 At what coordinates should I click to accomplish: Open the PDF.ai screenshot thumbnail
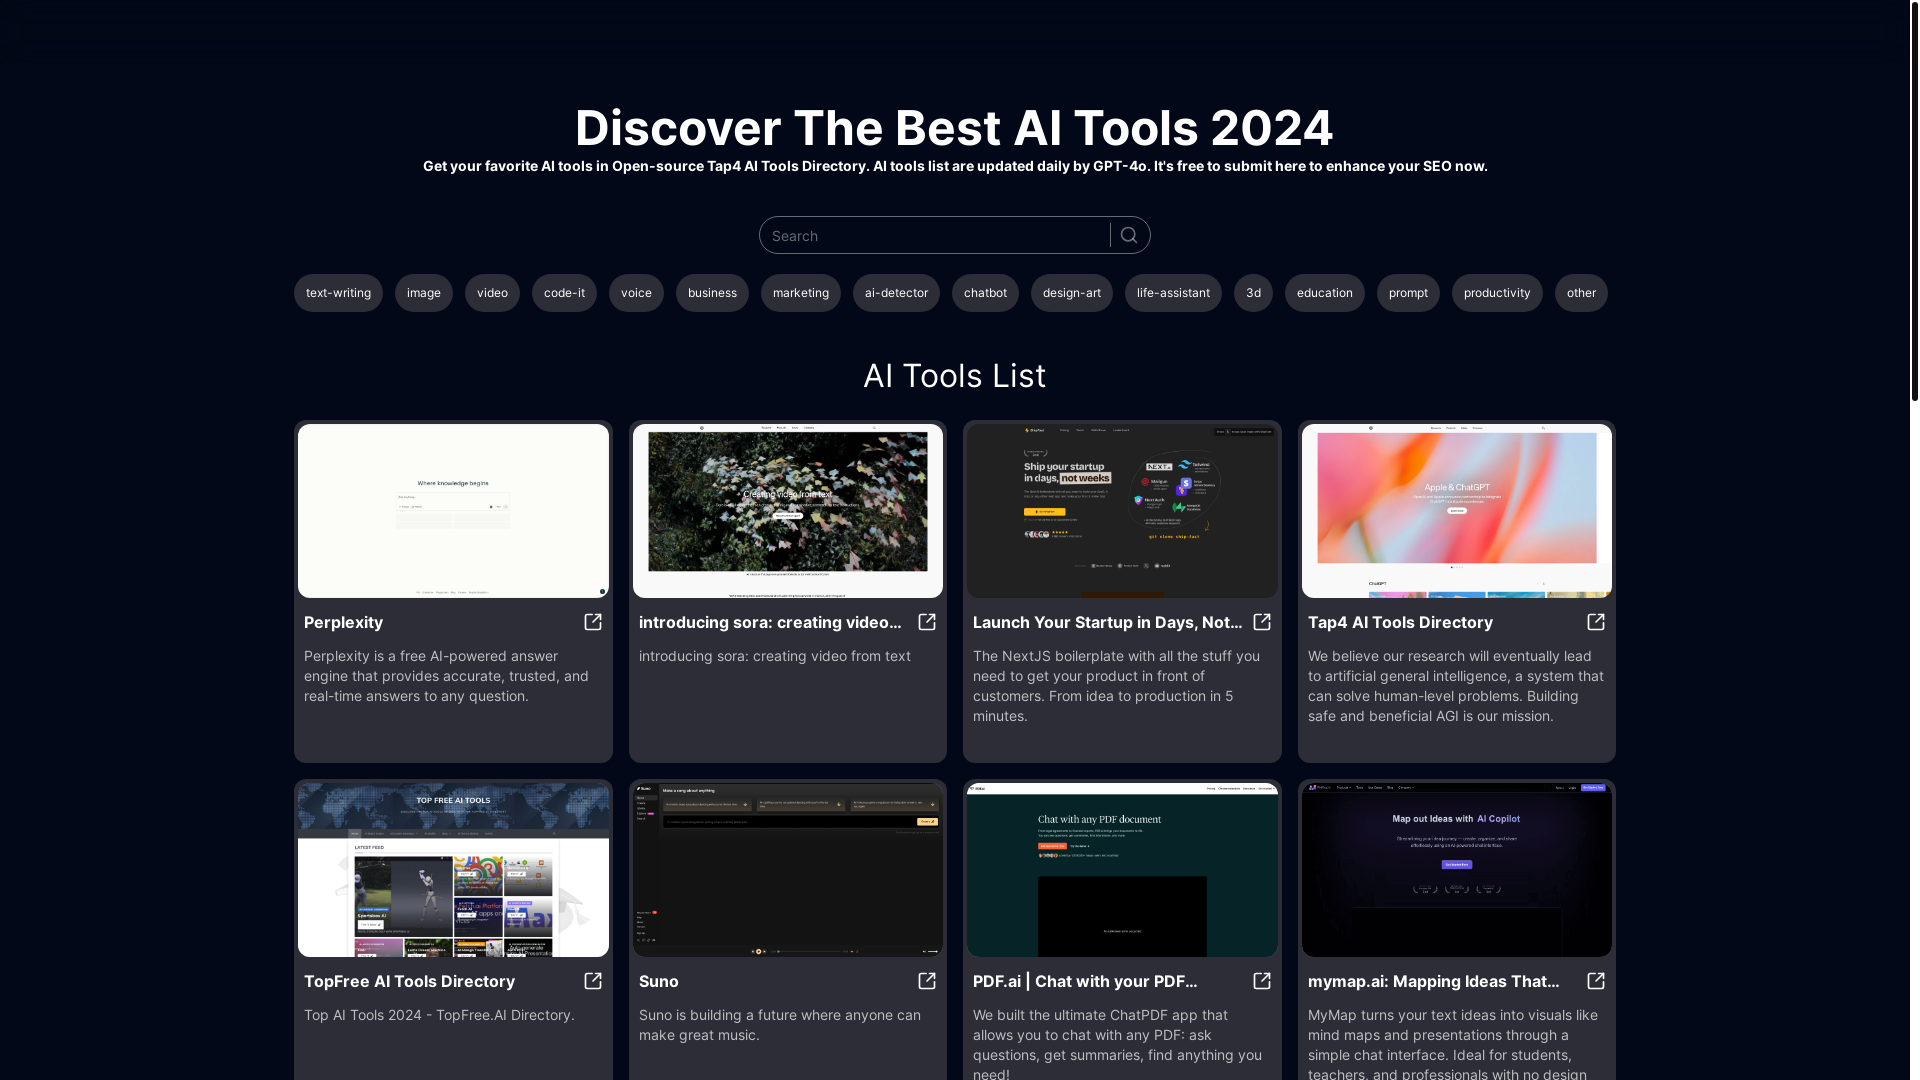coord(1122,870)
